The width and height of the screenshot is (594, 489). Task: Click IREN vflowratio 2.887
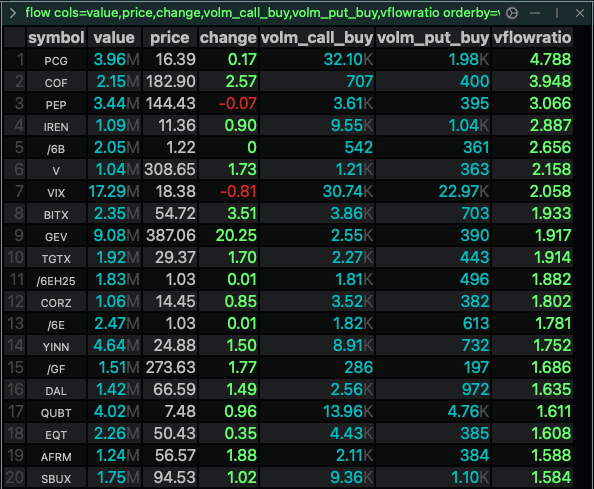pyautogui.click(x=532, y=126)
